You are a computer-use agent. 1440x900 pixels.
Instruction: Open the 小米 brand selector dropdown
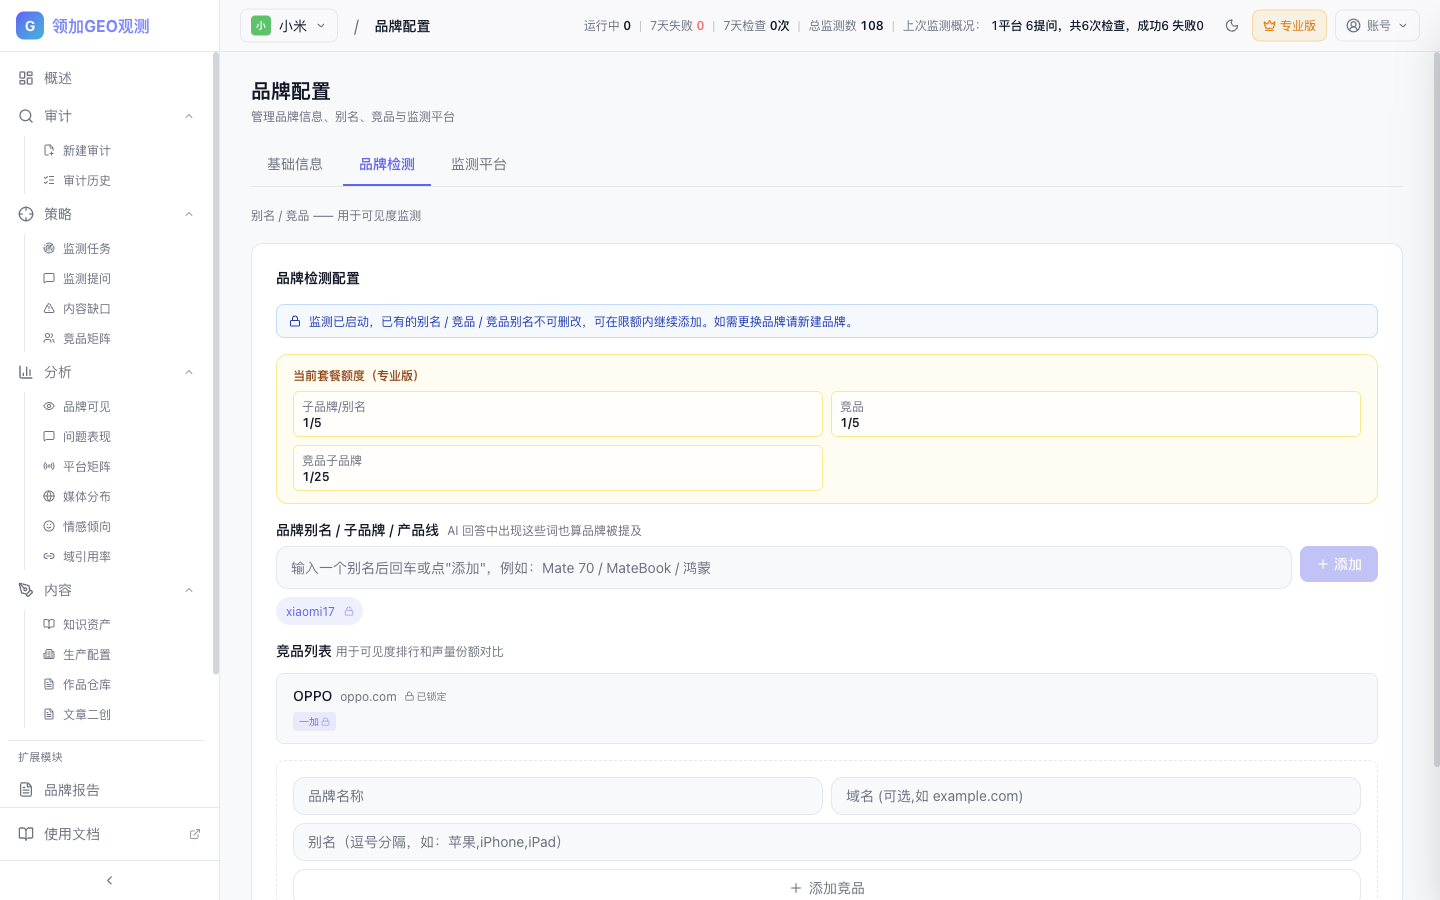pos(289,26)
